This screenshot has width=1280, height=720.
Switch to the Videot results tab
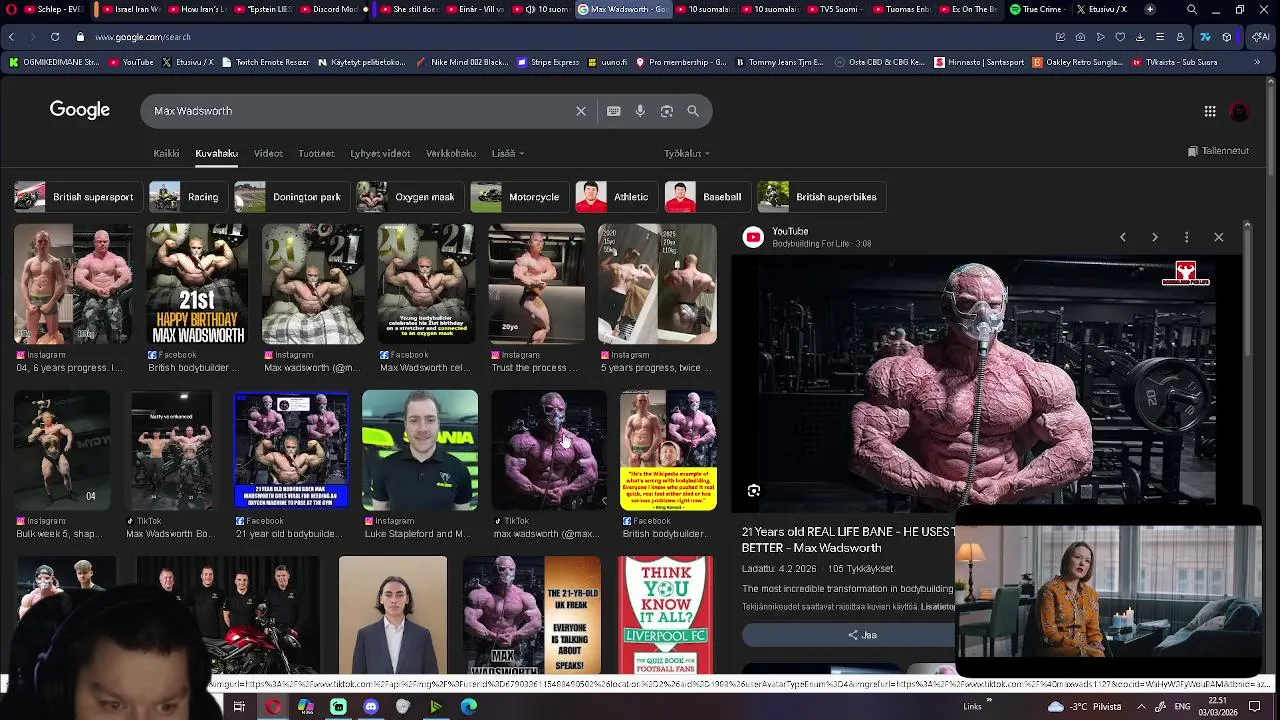[x=268, y=153]
